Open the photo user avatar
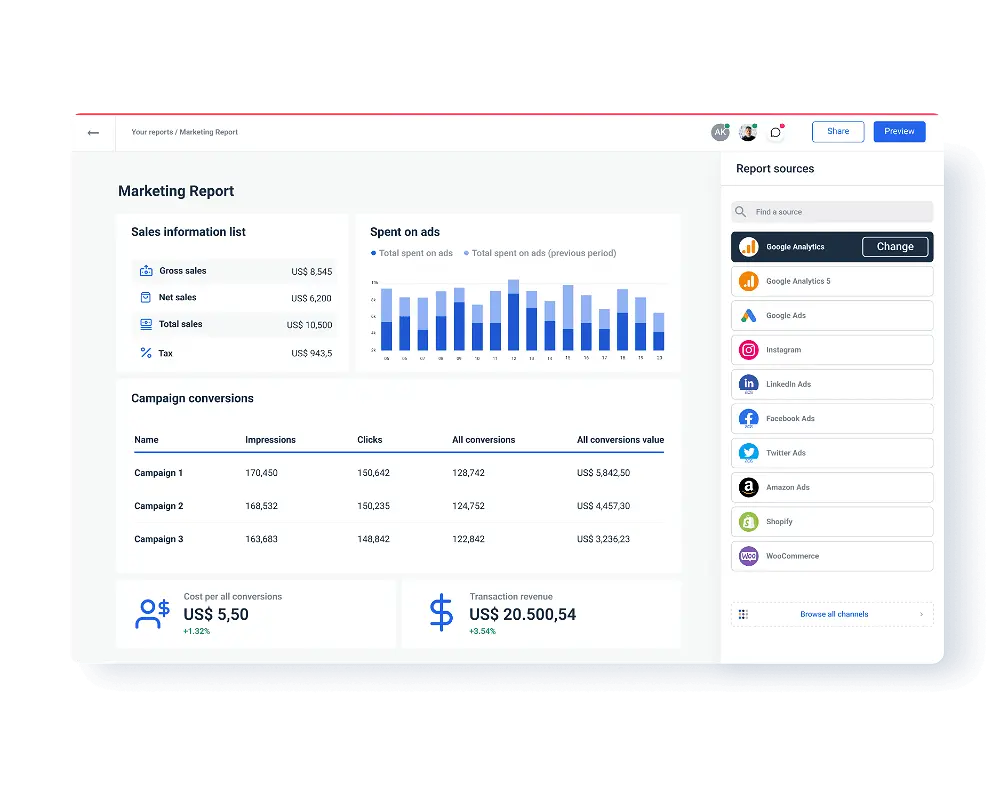The height and width of the screenshot is (792, 992). point(748,132)
